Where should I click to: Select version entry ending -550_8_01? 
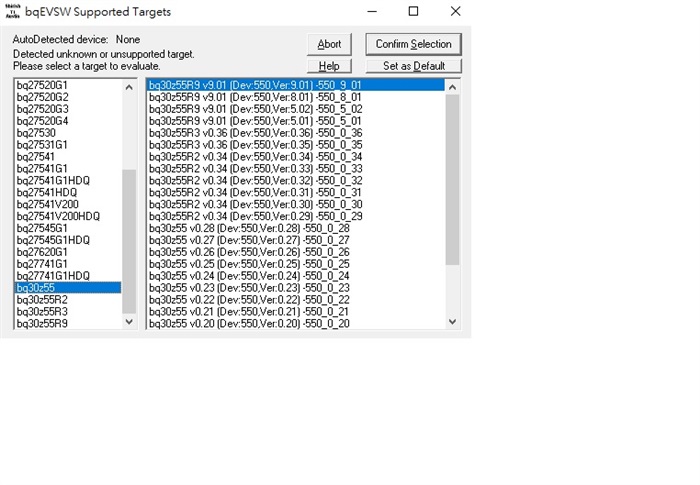click(x=296, y=97)
